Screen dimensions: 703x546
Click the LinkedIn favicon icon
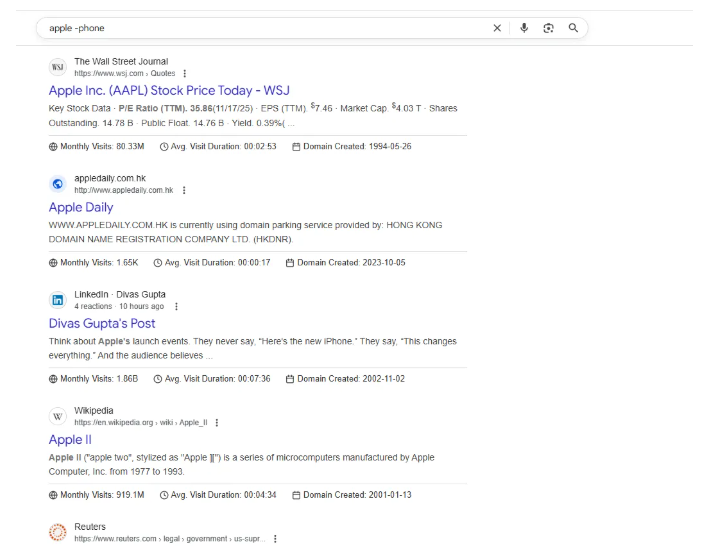[58, 300]
